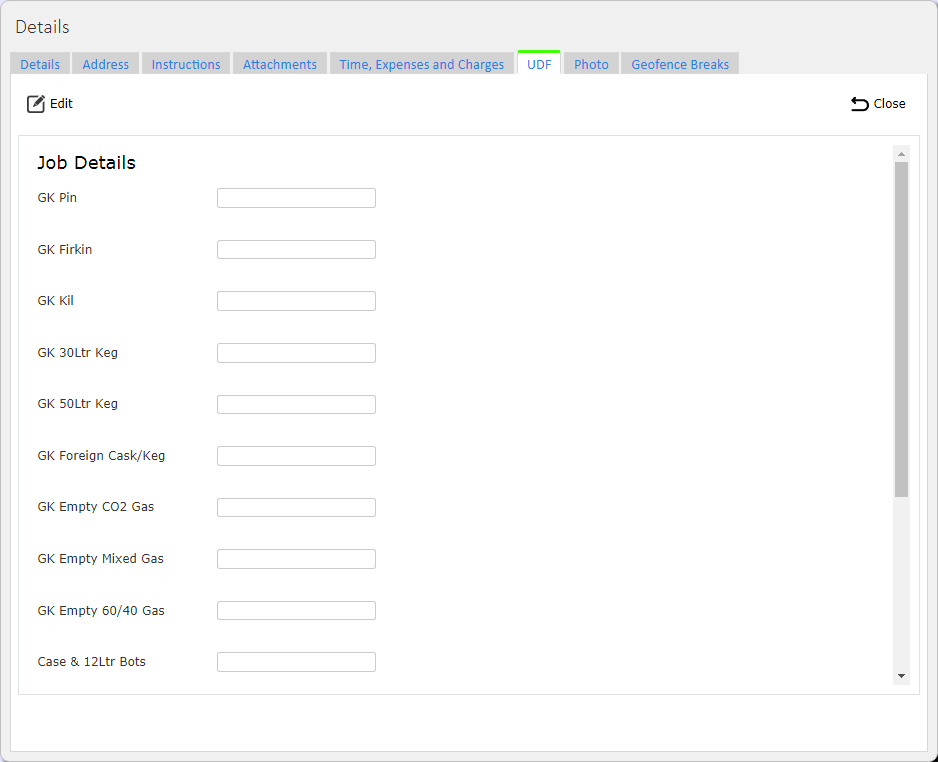
Task: Click the Edit pencil icon
Action: click(36, 104)
